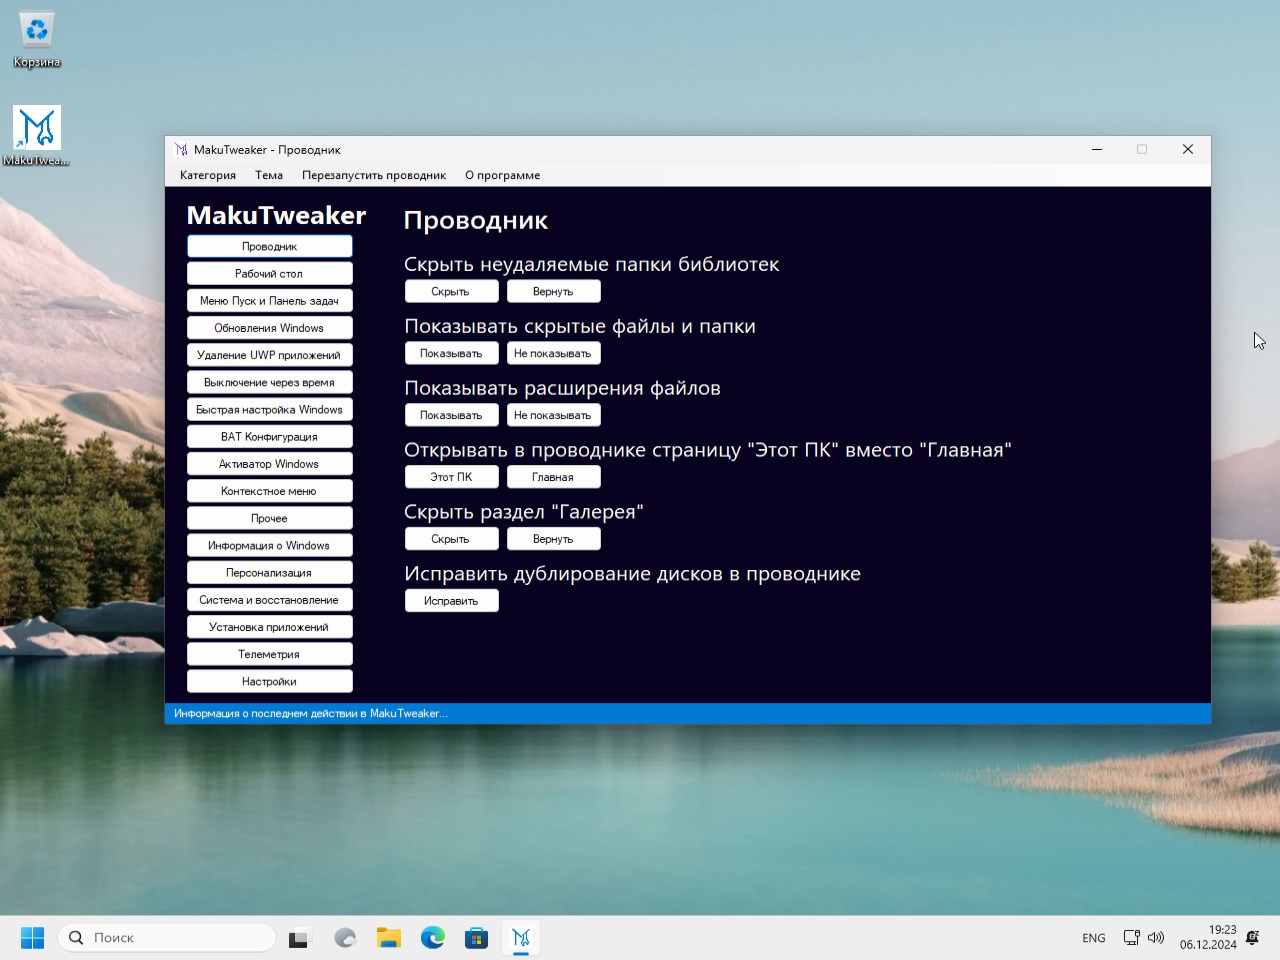Choose Этот ПК as Explorer start page
Screen dimensions: 1280x960
[x=451, y=477]
